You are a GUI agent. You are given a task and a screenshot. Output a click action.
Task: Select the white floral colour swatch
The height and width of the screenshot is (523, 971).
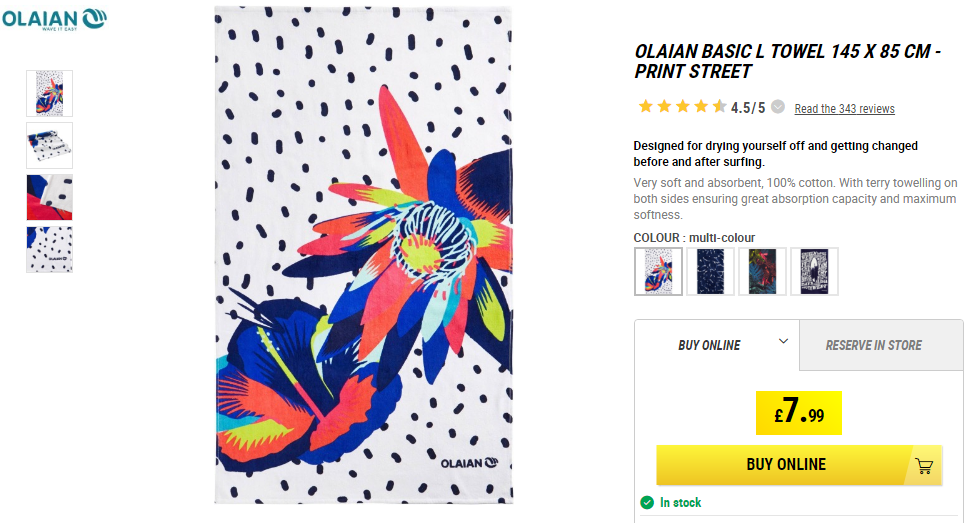tap(658, 271)
